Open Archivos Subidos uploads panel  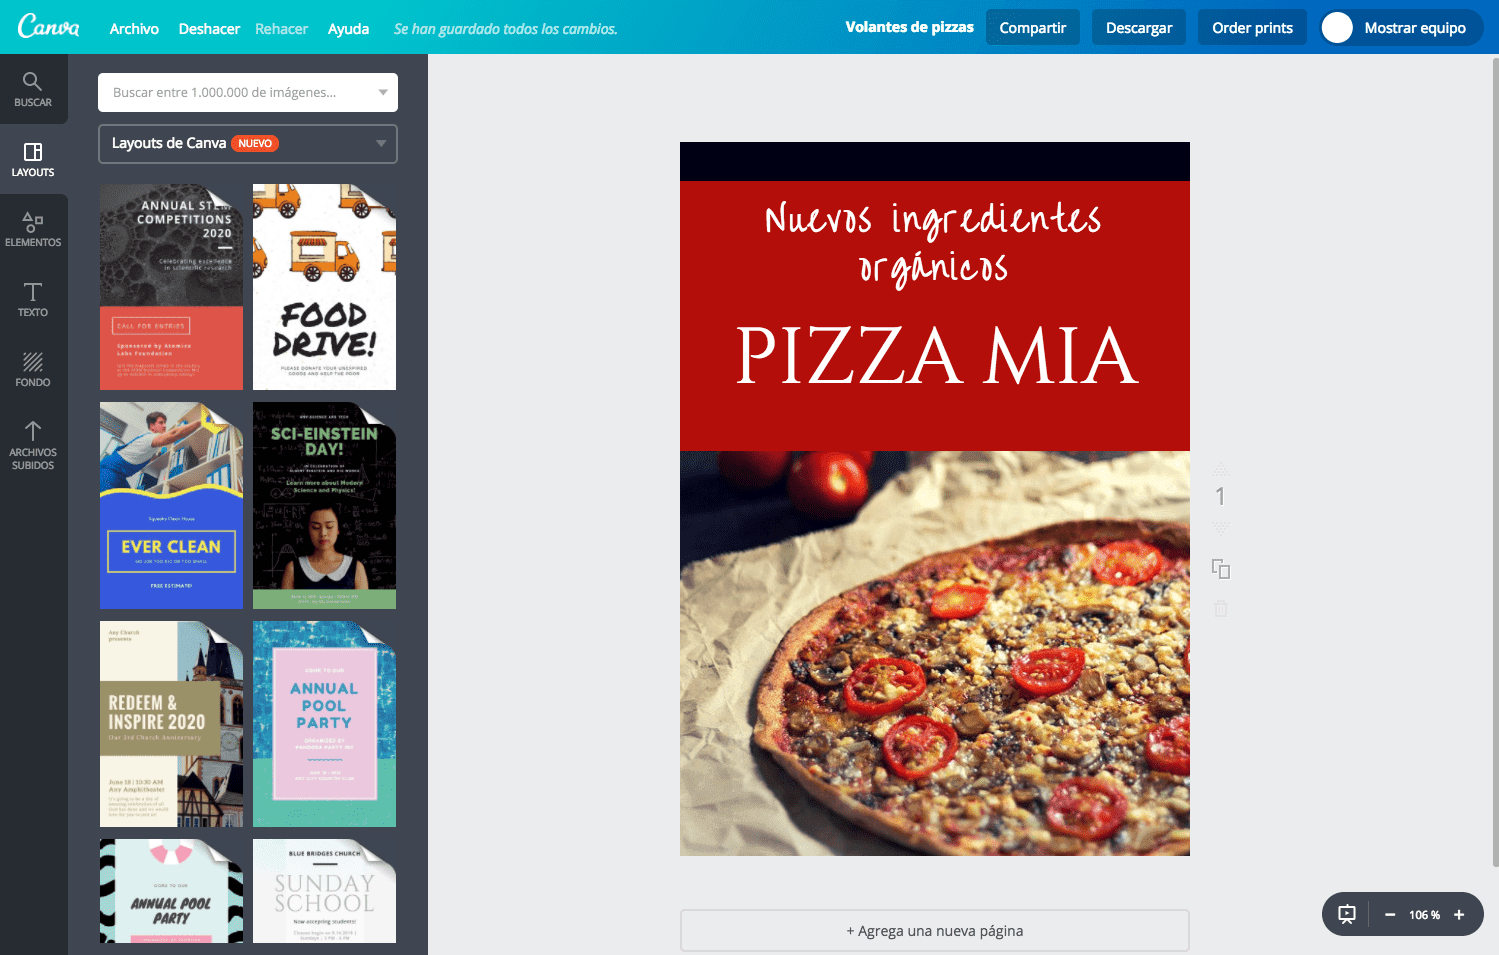pyautogui.click(x=33, y=445)
